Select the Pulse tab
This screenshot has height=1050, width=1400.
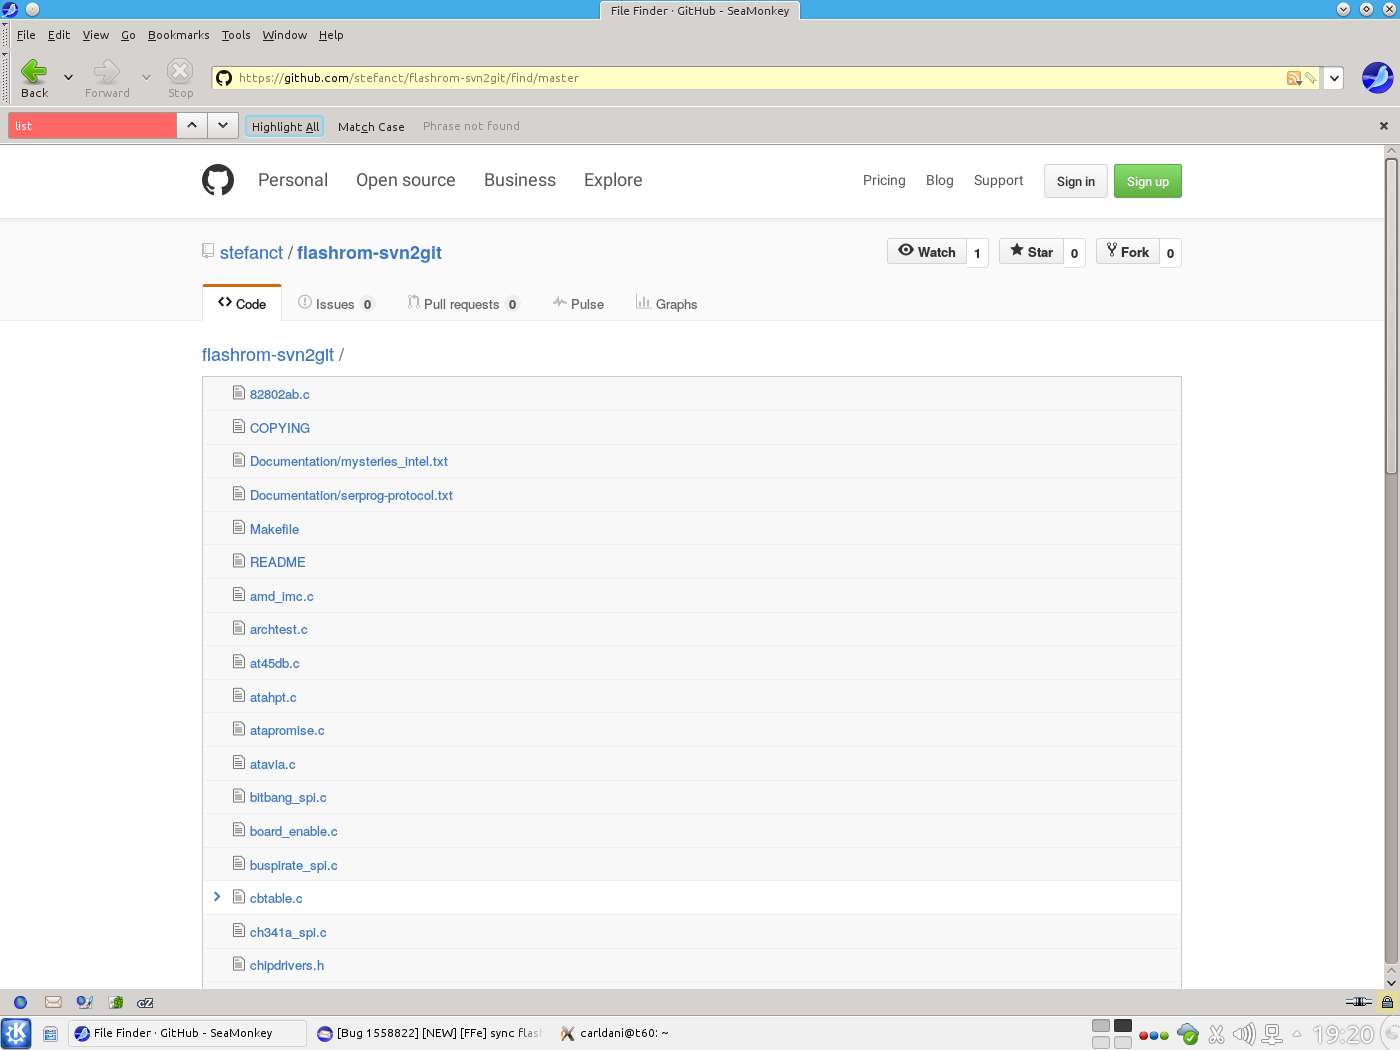coord(579,304)
